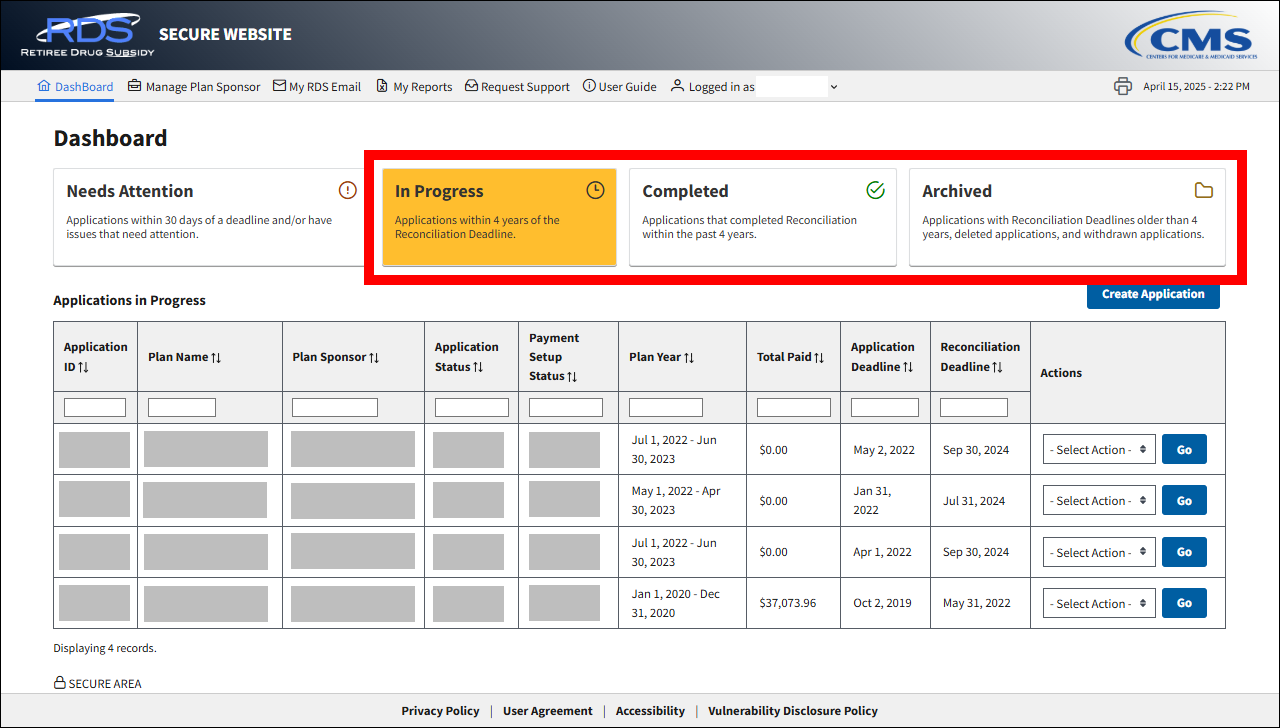1280x728 pixels.
Task: Open the Manage Plan Sponsor menu item
Action: (x=194, y=87)
